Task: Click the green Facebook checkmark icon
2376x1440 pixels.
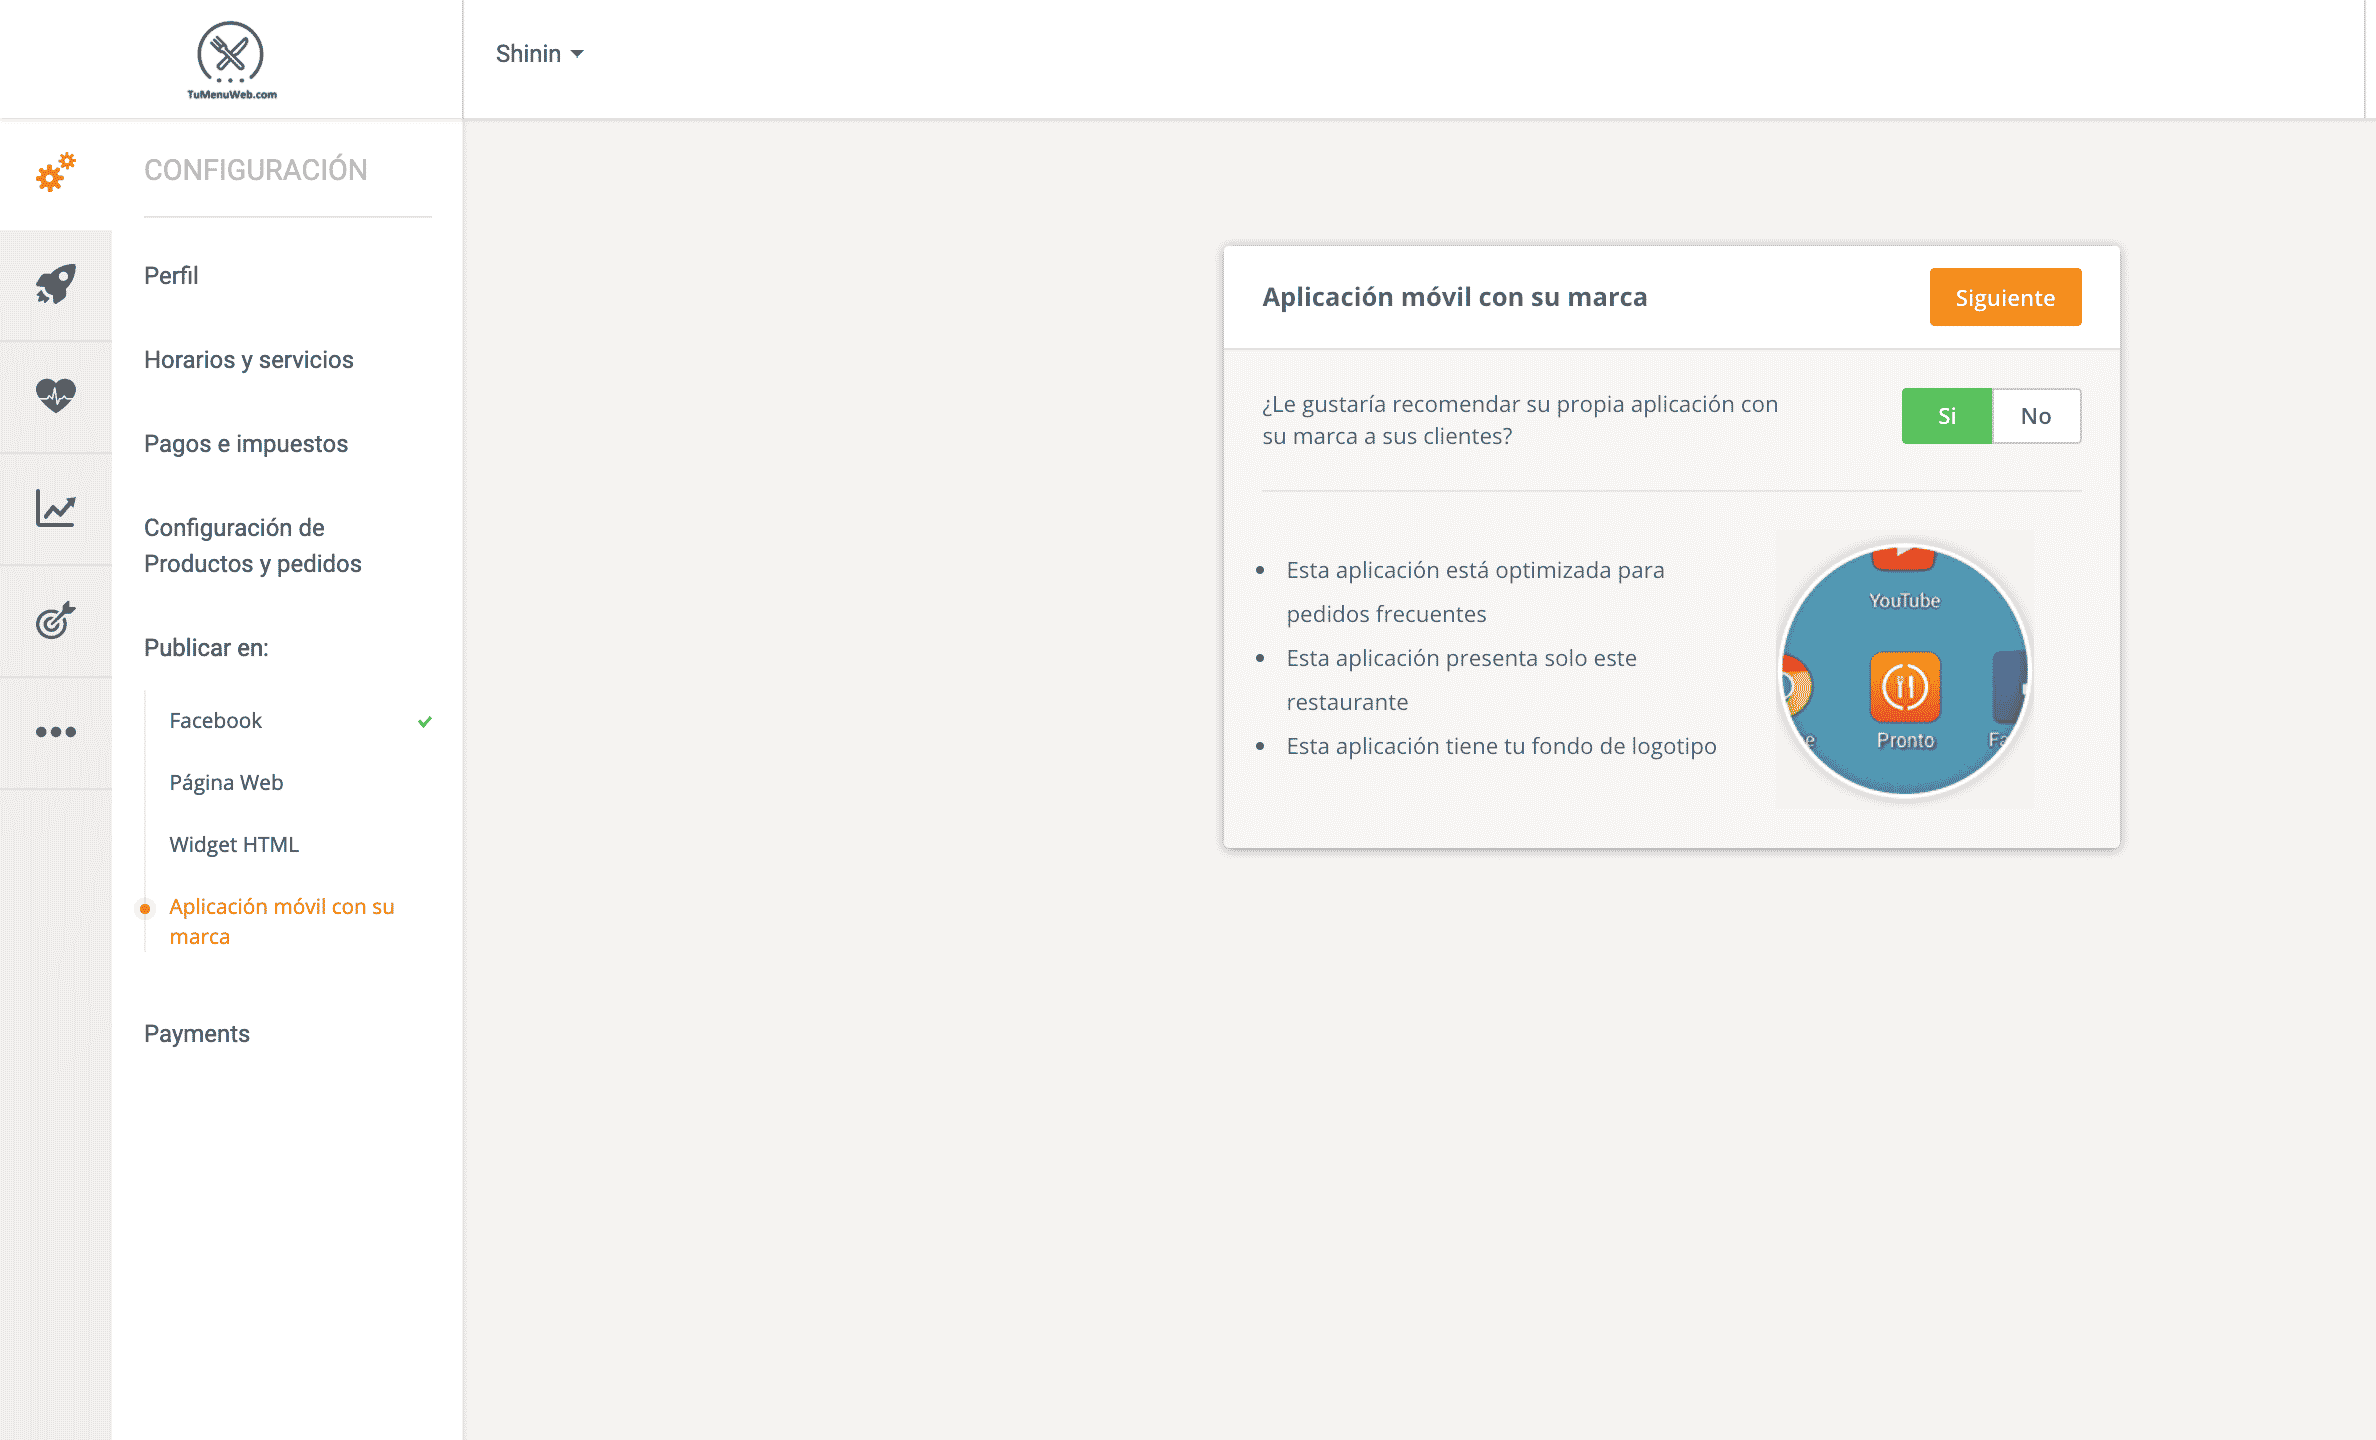Action: pyautogui.click(x=425, y=721)
